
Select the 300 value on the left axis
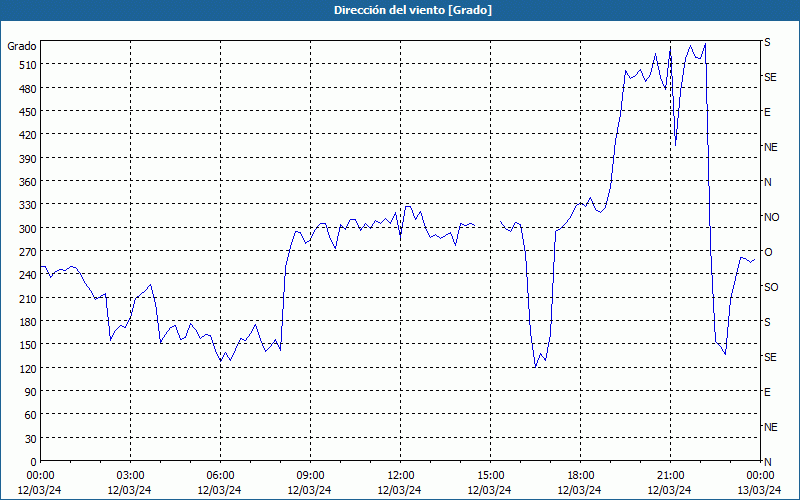28,229
